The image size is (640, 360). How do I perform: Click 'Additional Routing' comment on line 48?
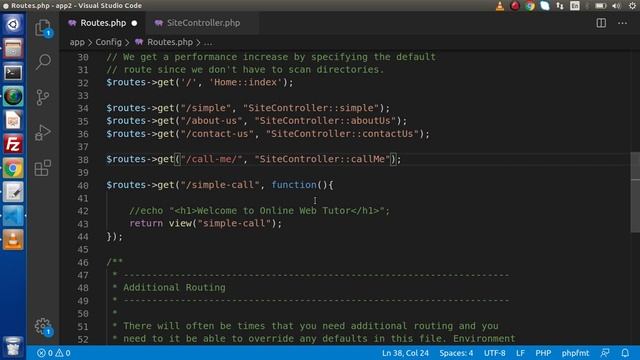(x=174, y=287)
